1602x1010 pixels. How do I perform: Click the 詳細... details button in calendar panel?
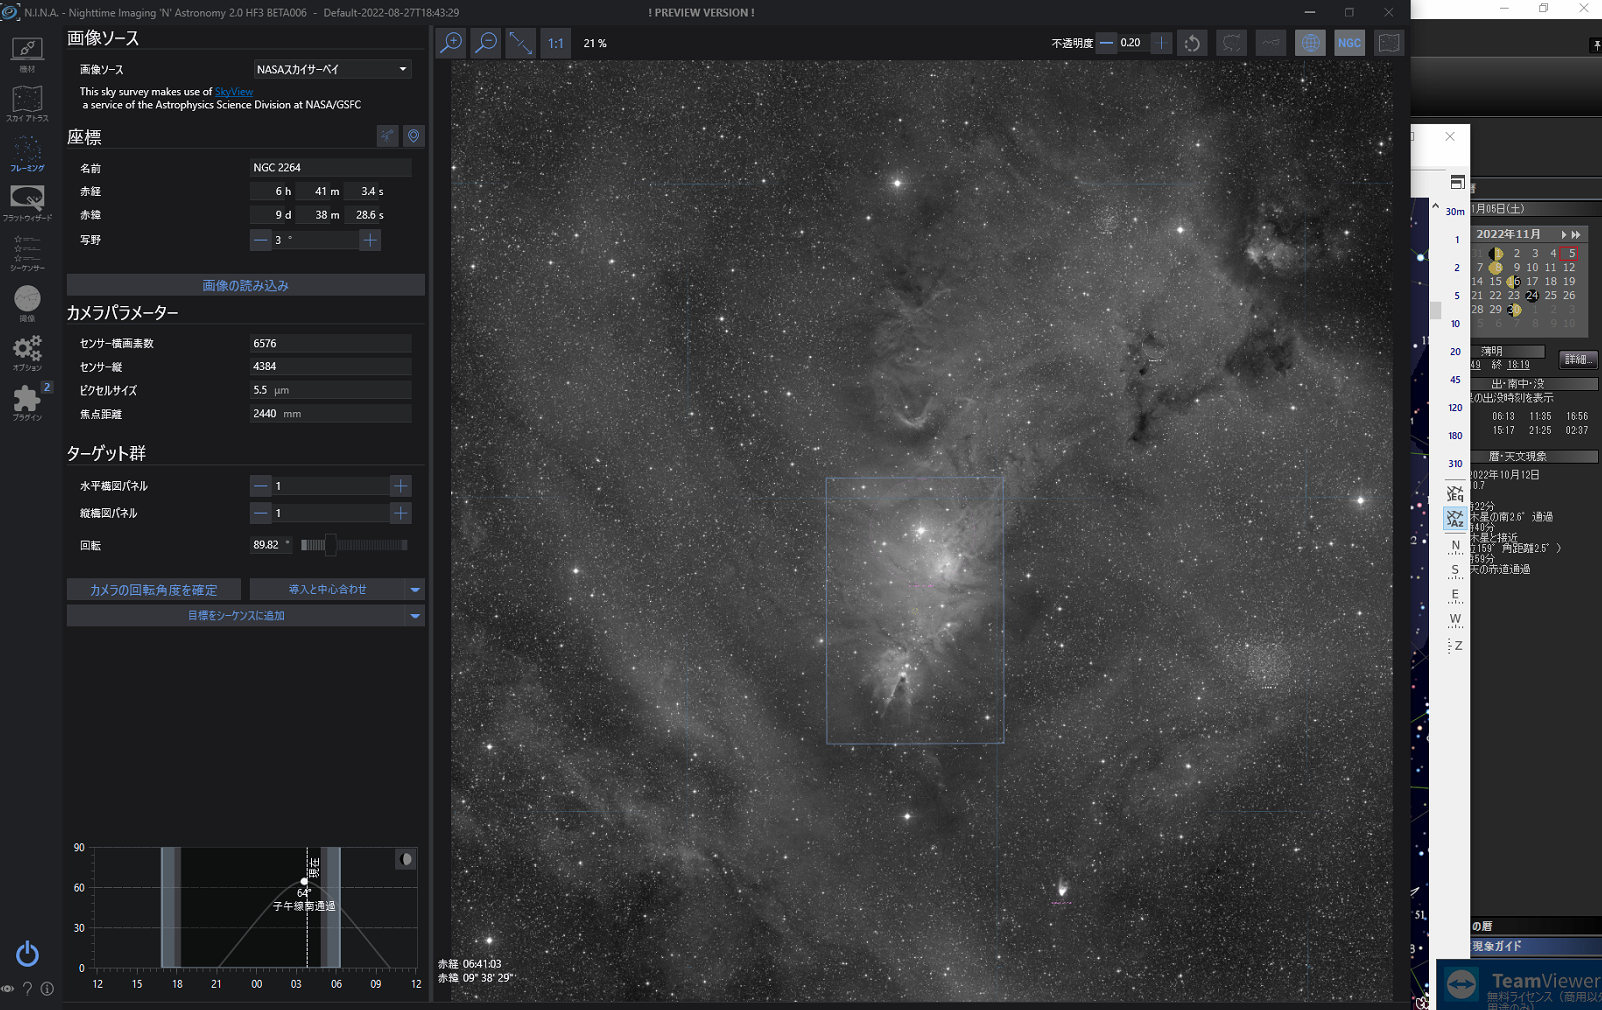[1577, 359]
